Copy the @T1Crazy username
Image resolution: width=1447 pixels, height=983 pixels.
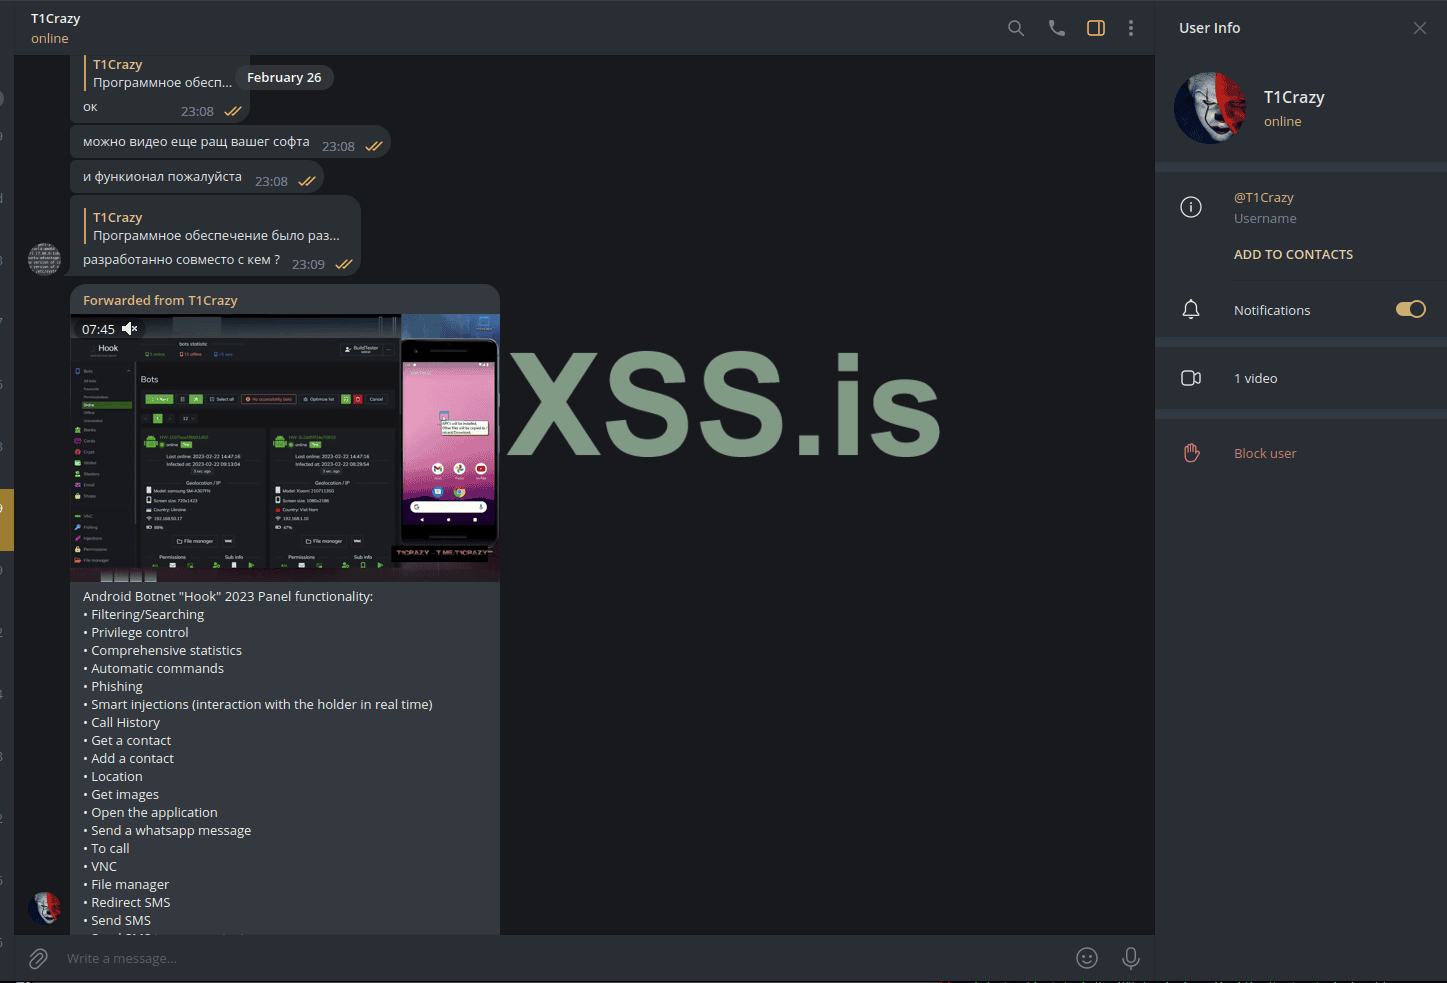1264,198
